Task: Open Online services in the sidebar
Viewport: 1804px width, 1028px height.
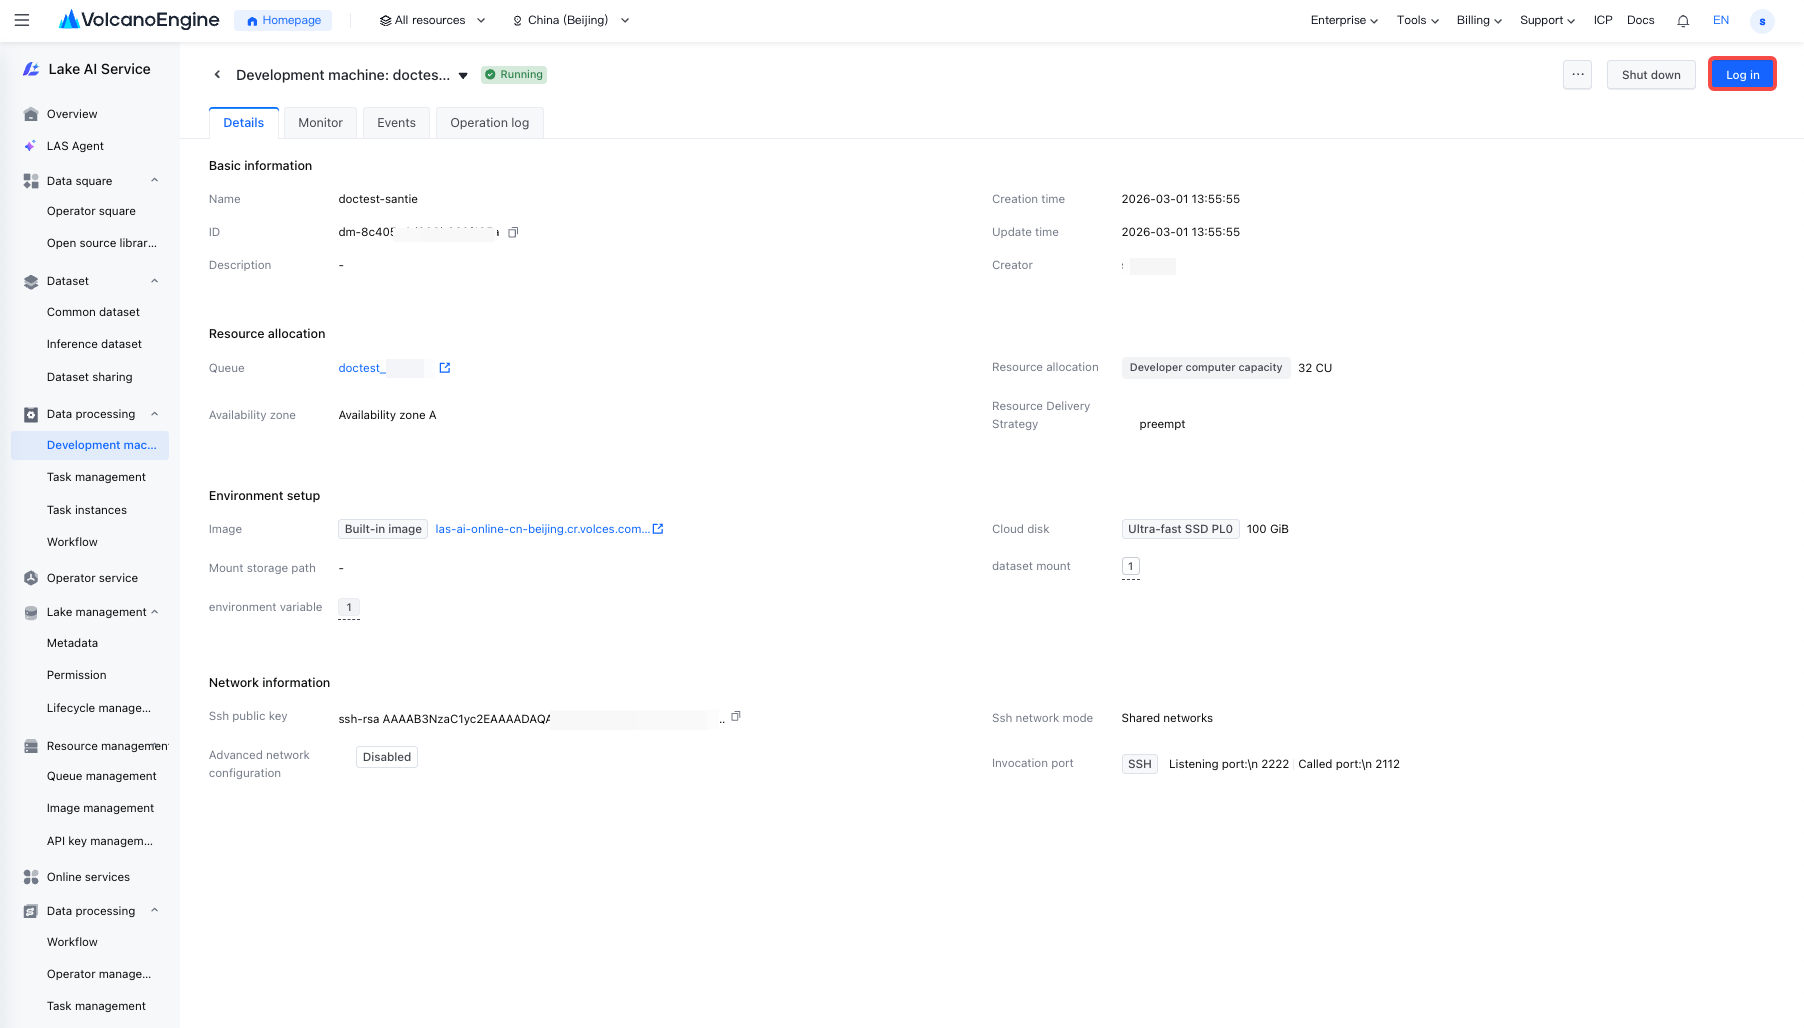Action: point(88,877)
